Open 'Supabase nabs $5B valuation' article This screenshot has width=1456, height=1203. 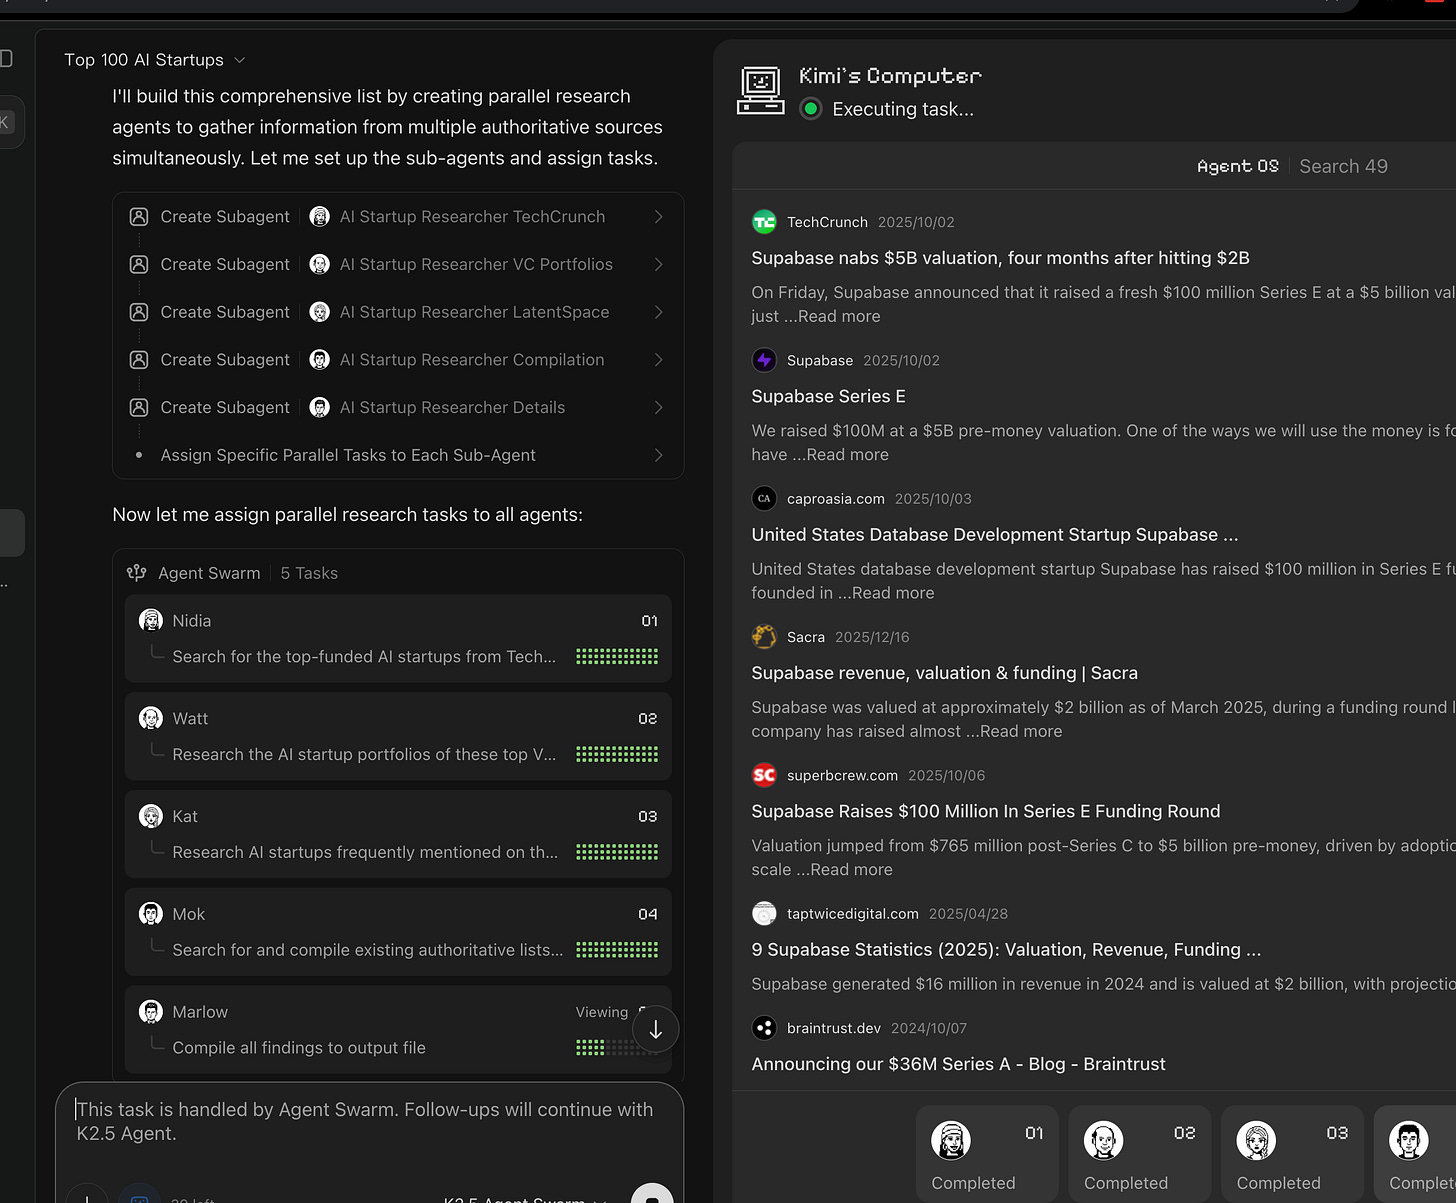[x=1000, y=258]
